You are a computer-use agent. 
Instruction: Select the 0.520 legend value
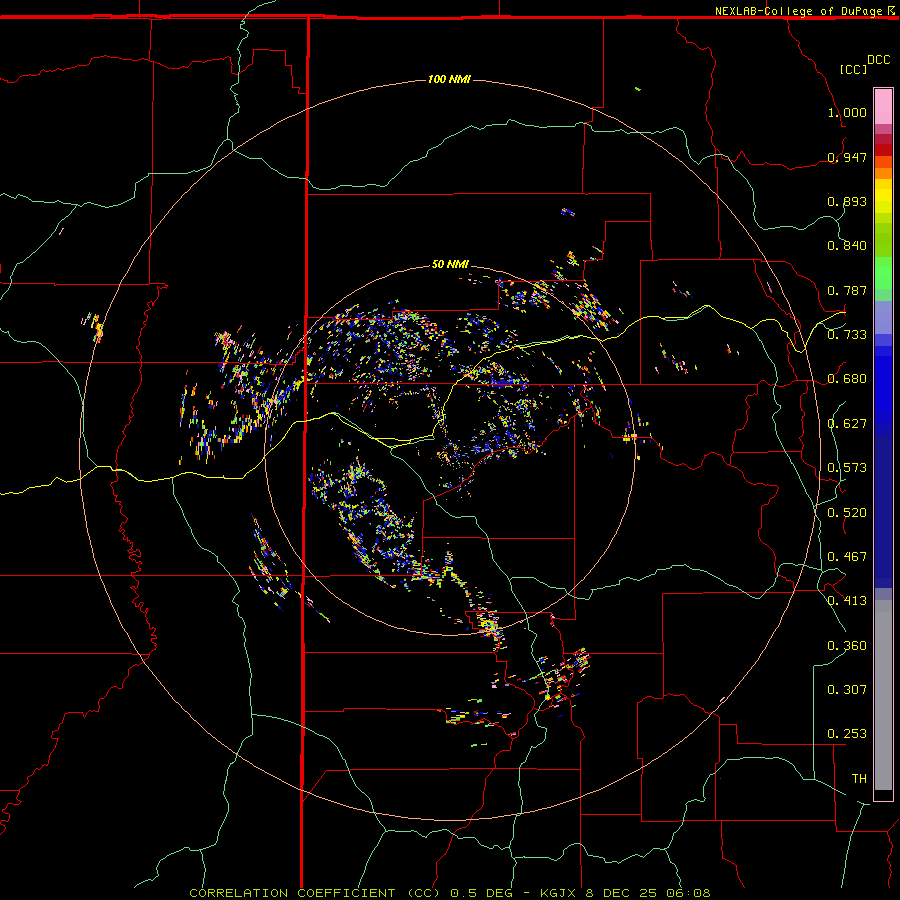point(847,513)
